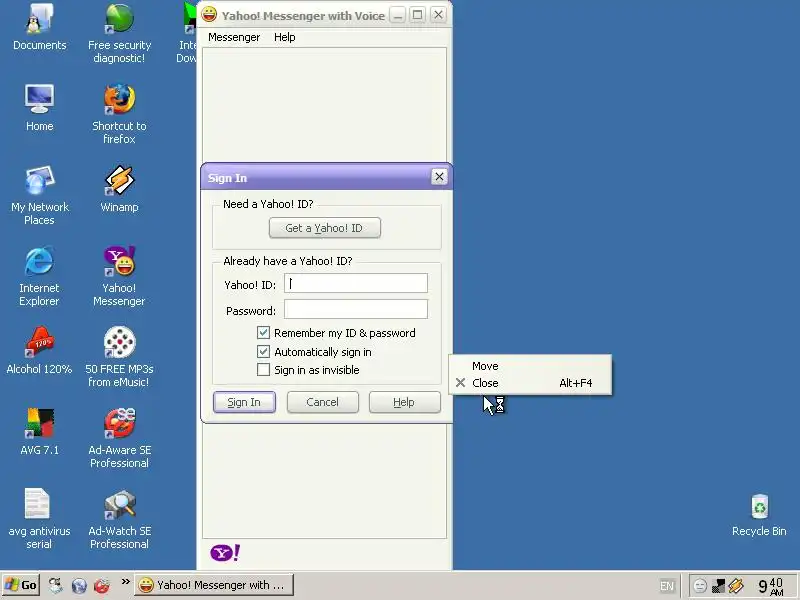The image size is (800, 600).
Task: Open Alcohol 120% desktop icon
Action: pos(39,351)
